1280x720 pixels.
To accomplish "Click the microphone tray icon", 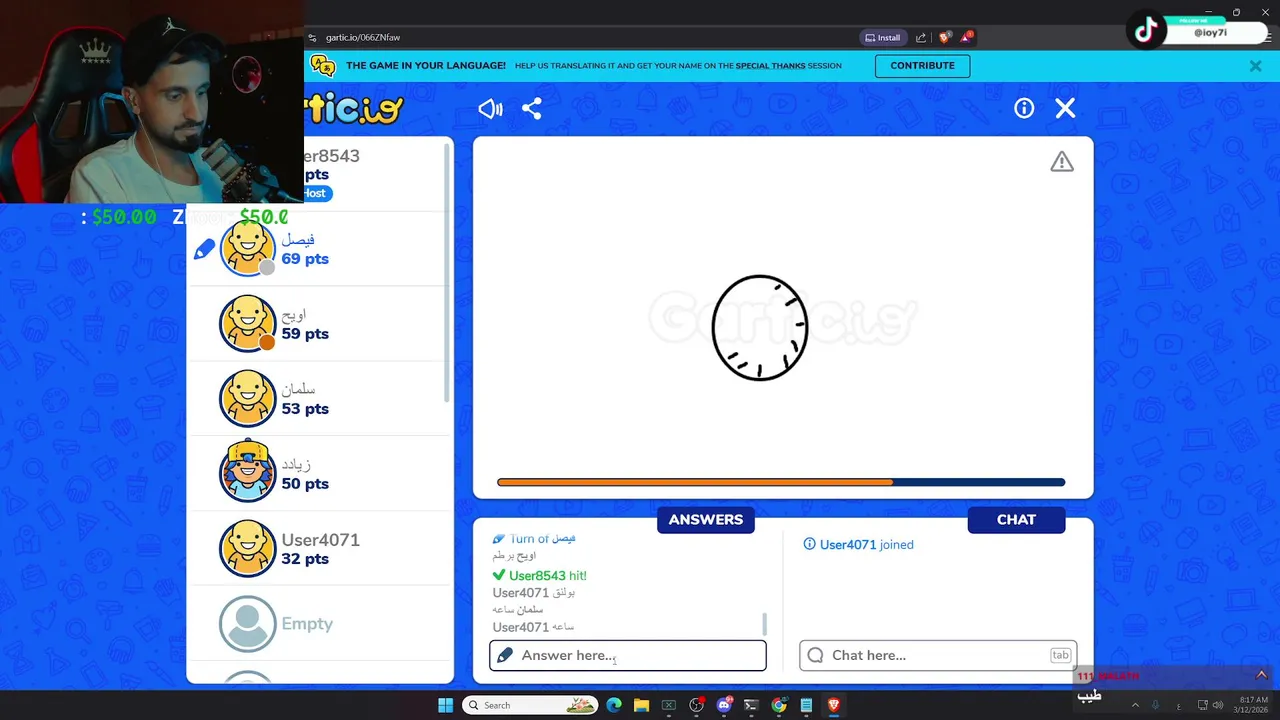I will (x=1156, y=705).
